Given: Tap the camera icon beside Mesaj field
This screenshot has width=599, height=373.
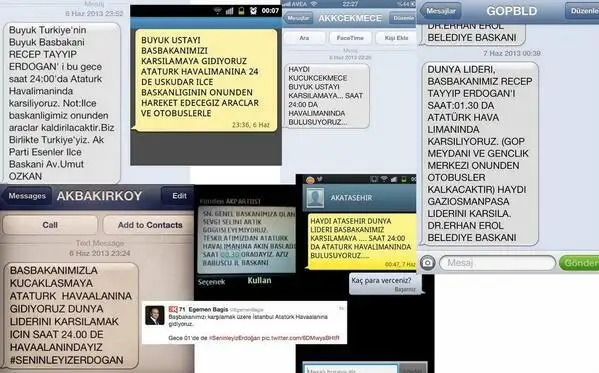Looking at the screenshot, I should click(x=427, y=263).
